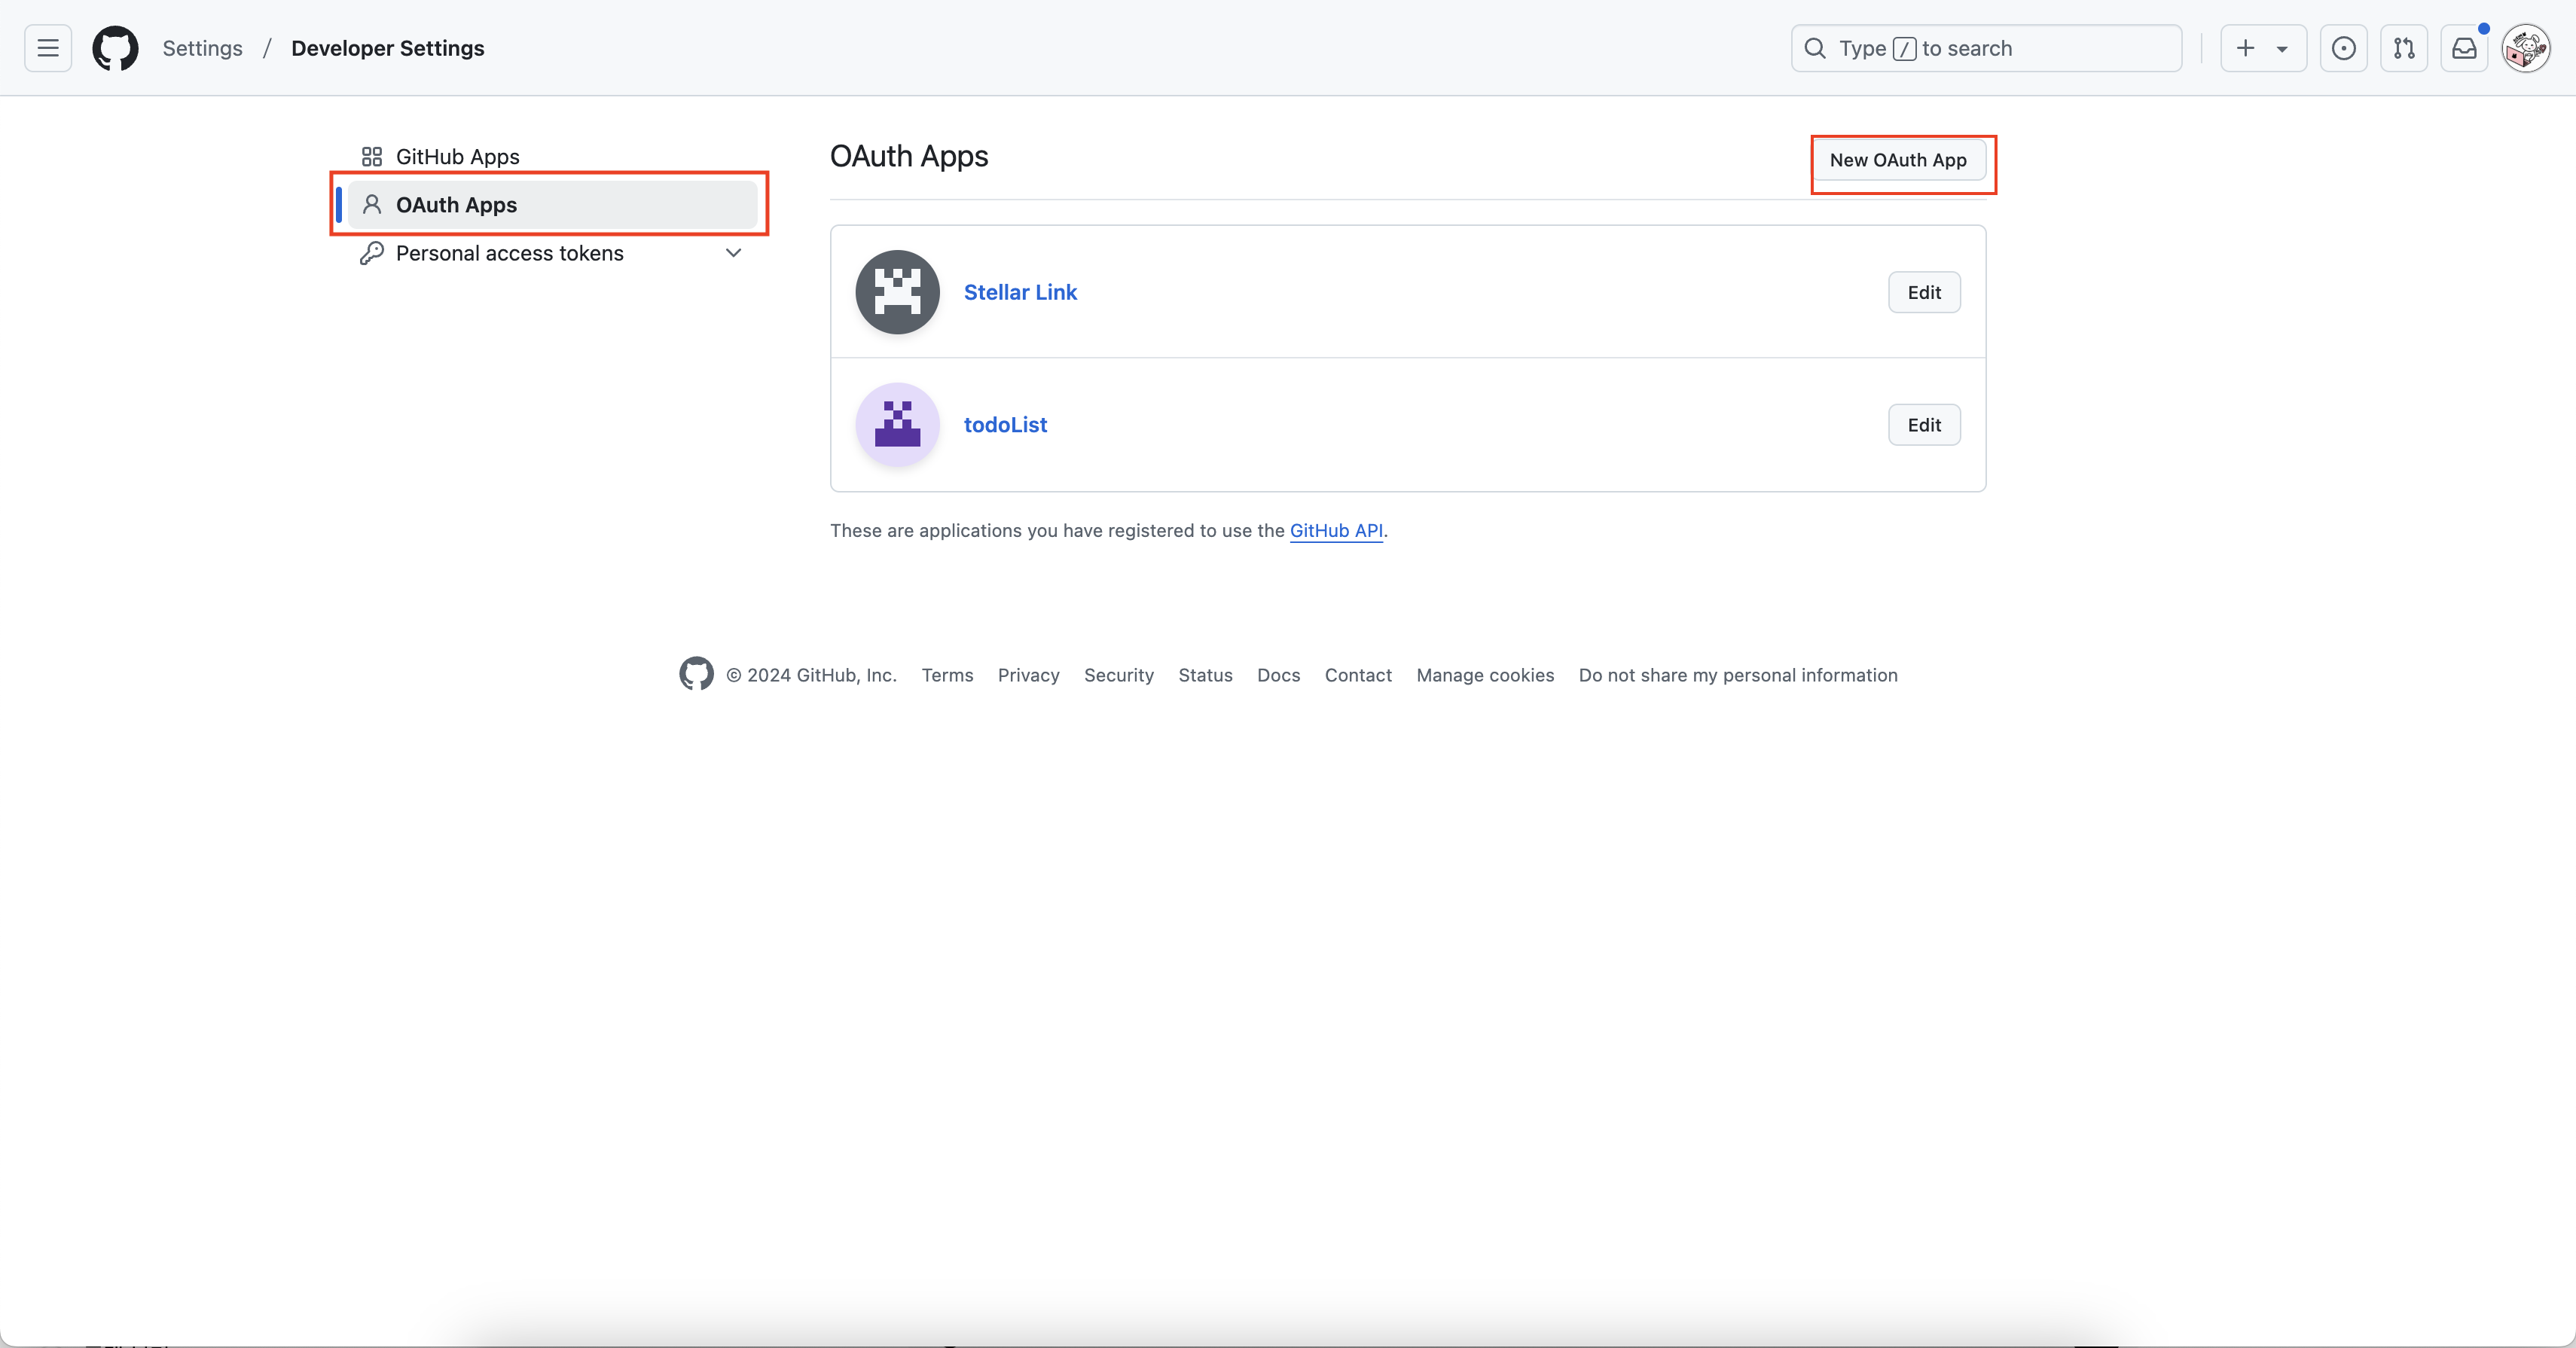Open Stellar Link app avatar
This screenshot has width=2576, height=1348.
click(897, 292)
